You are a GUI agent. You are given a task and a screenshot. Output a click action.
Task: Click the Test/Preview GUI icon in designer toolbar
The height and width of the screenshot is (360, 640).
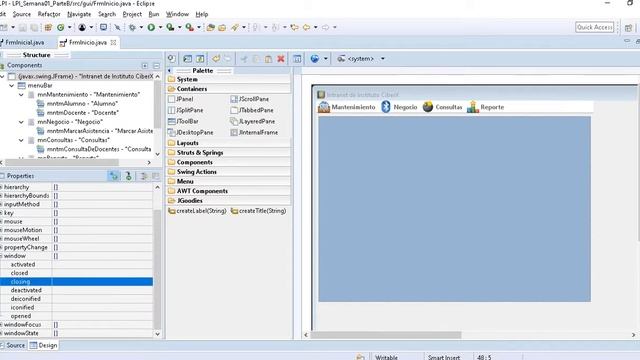click(171, 59)
